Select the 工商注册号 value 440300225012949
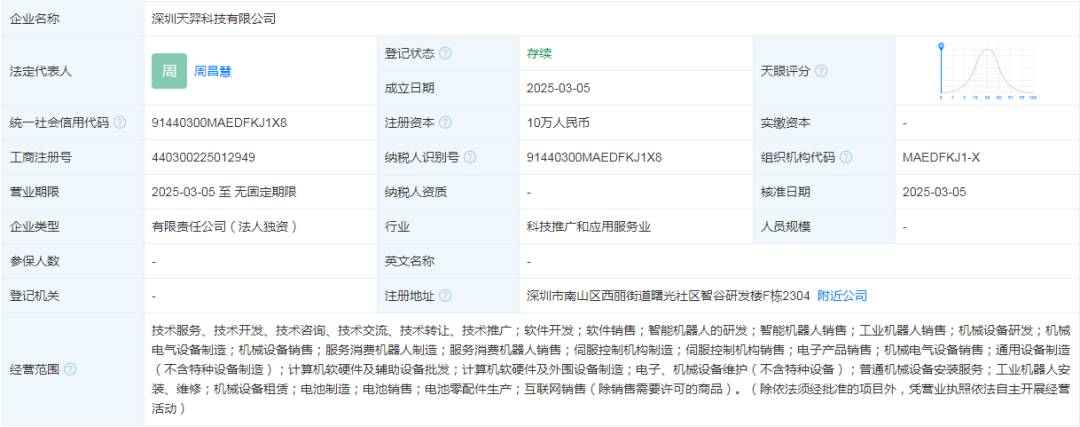 [203, 157]
